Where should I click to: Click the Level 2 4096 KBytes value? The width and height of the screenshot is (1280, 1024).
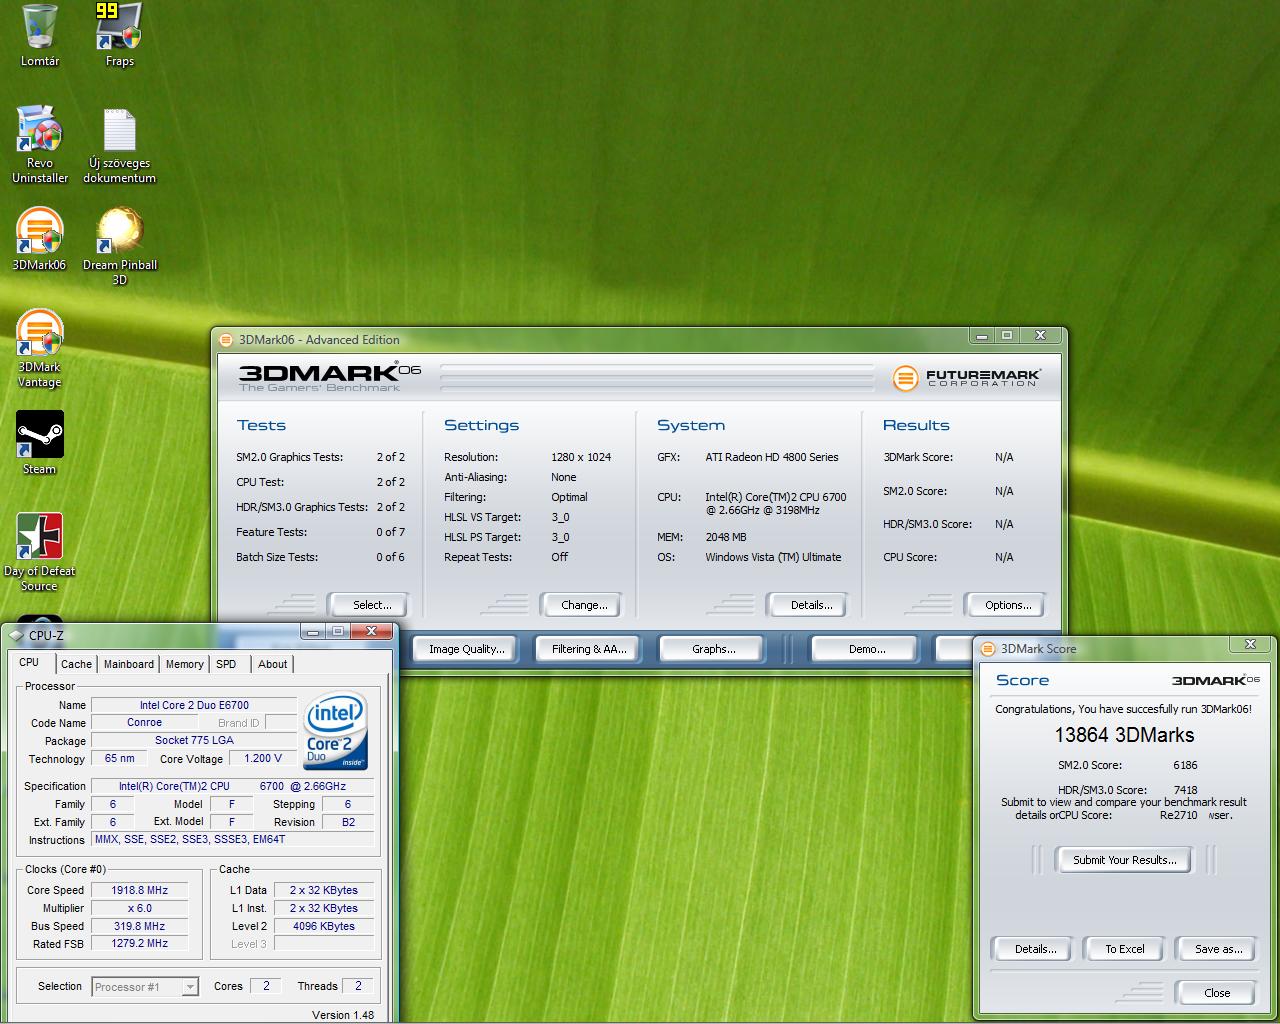click(323, 926)
